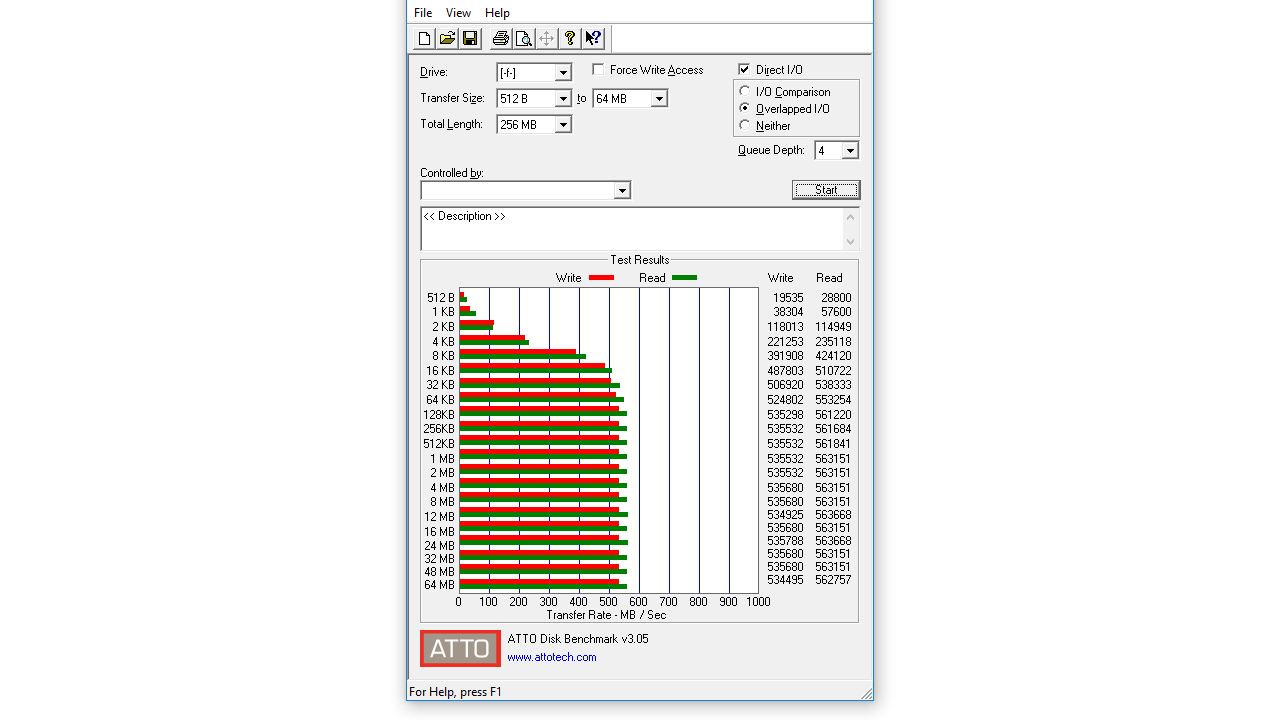Click write value 391908
Screen dimensions: 1280x720
(x=785, y=356)
